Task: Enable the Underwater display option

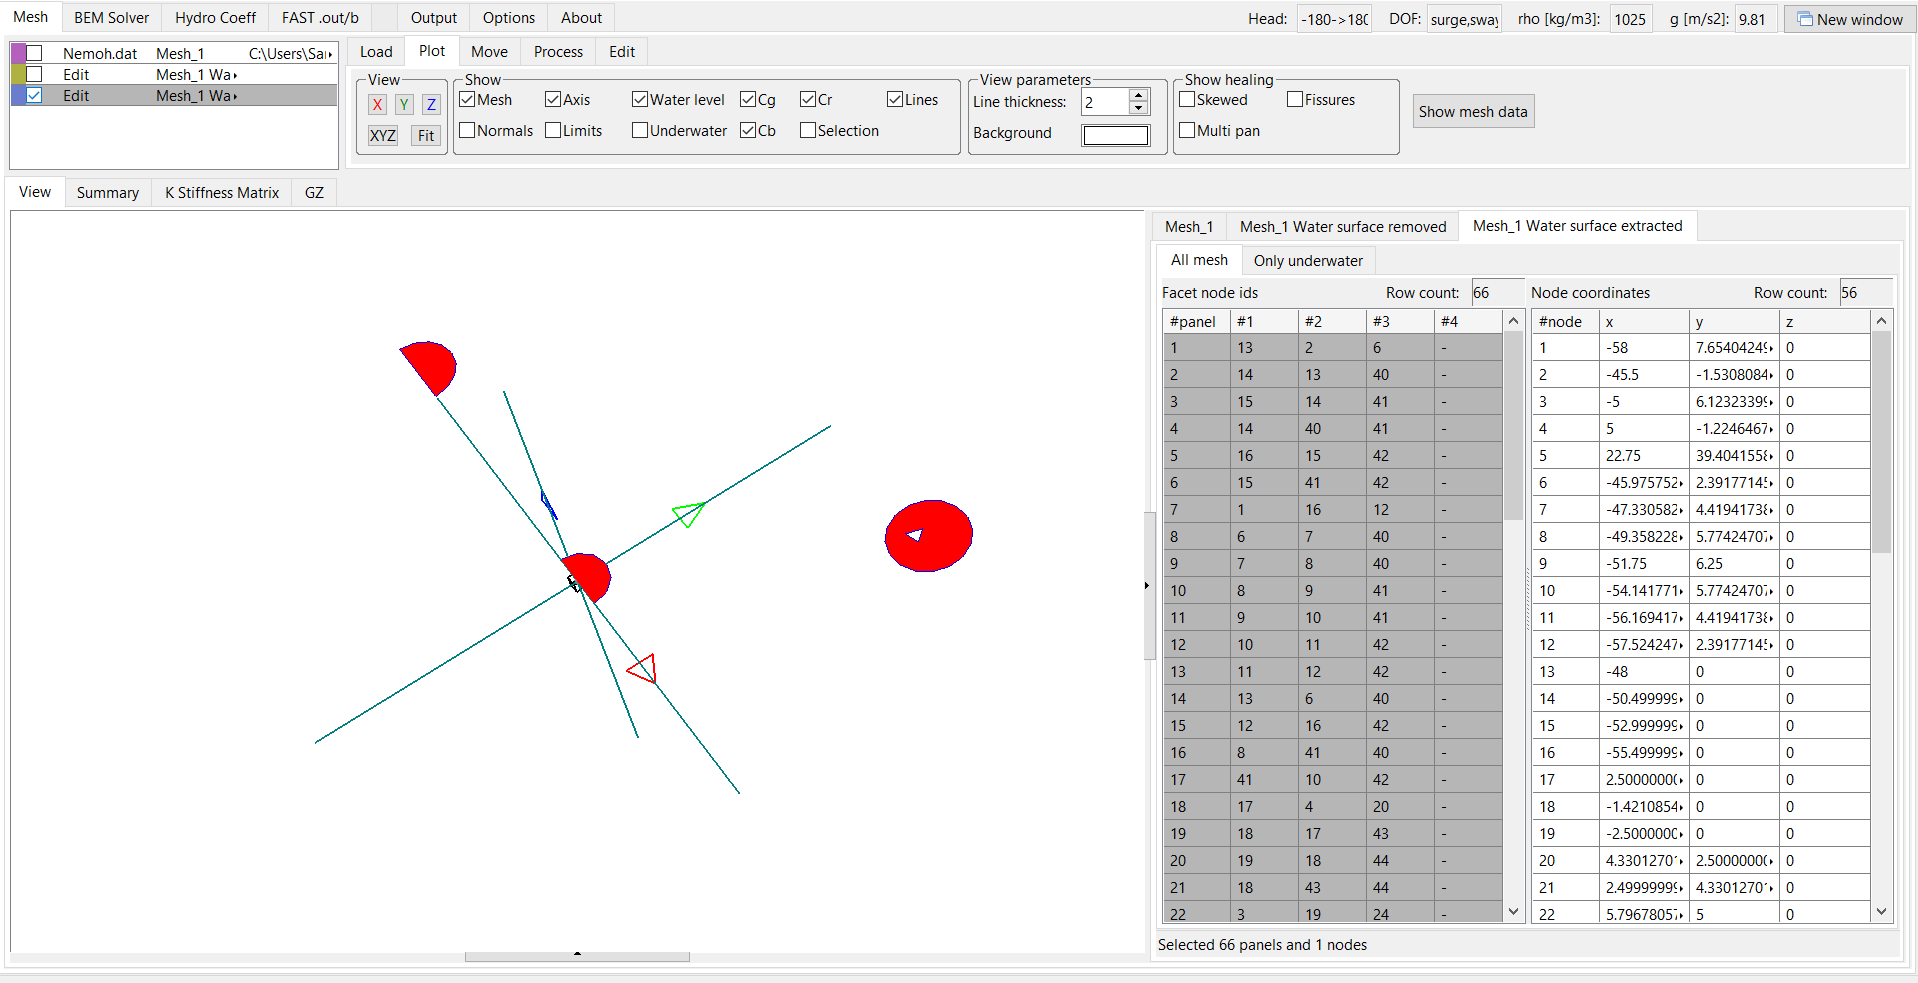Action: tap(640, 130)
